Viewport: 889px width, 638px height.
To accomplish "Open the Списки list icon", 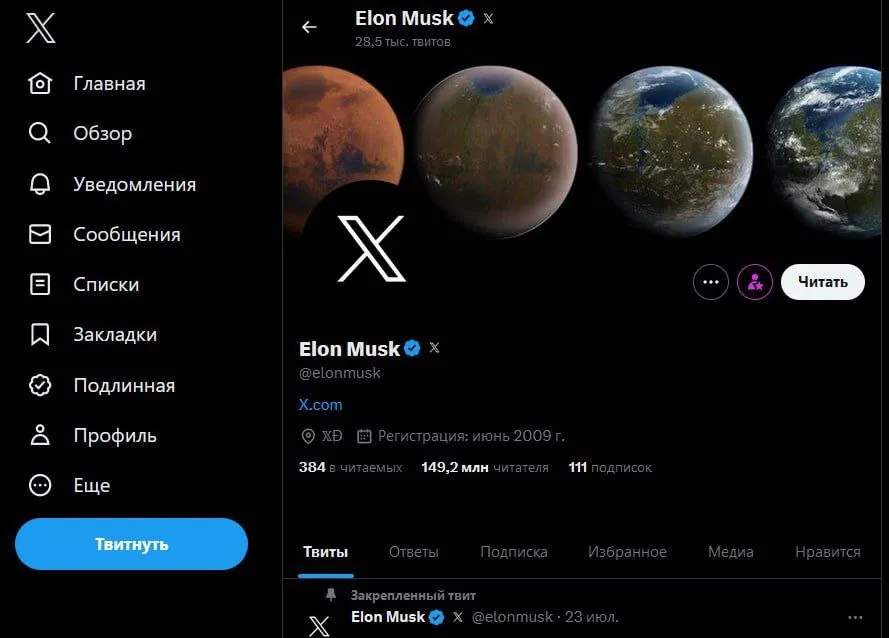I will pos(40,284).
